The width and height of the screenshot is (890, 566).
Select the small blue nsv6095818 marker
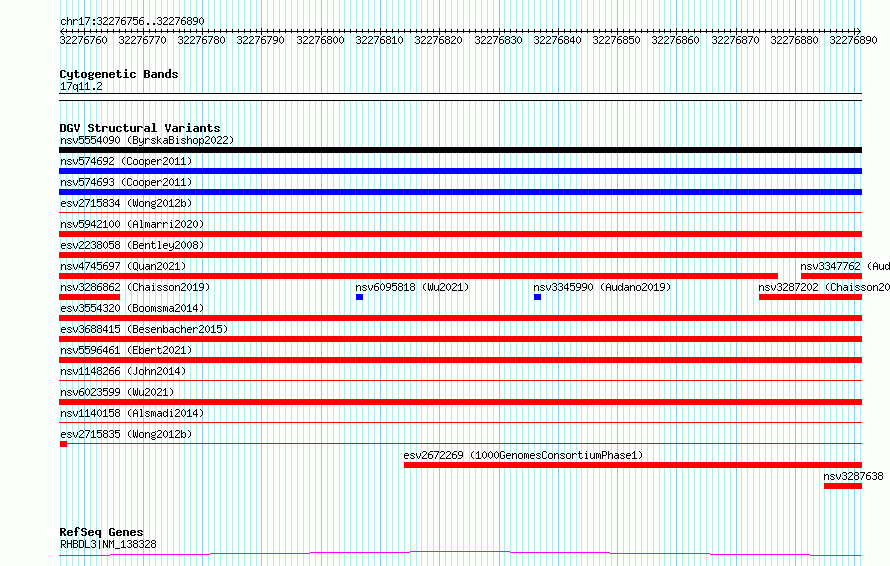pos(359,297)
